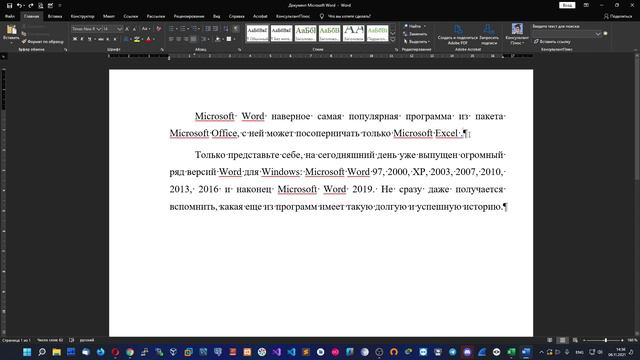This screenshot has width=640, height=360.
Task: Open the КонсультантПлюс button
Action: click(x=517, y=34)
